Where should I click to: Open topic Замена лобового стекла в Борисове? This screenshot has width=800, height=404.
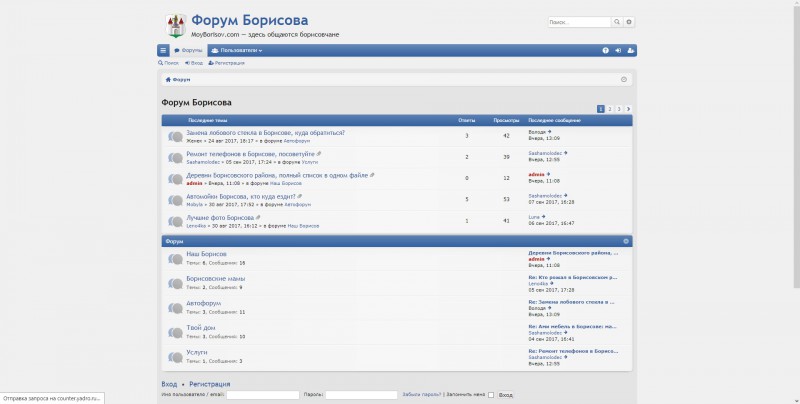point(265,133)
